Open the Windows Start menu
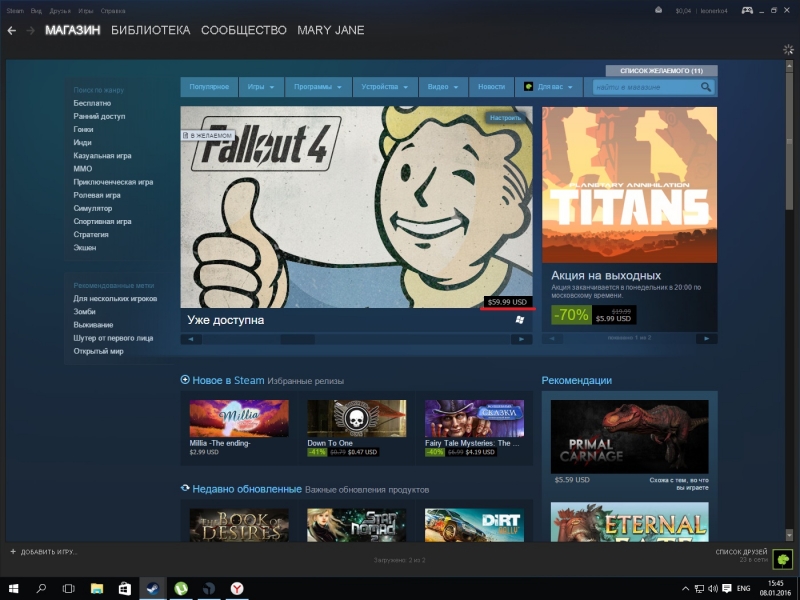Image resolution: width=800 pixels, height=600 pixels. click(13, 589)
